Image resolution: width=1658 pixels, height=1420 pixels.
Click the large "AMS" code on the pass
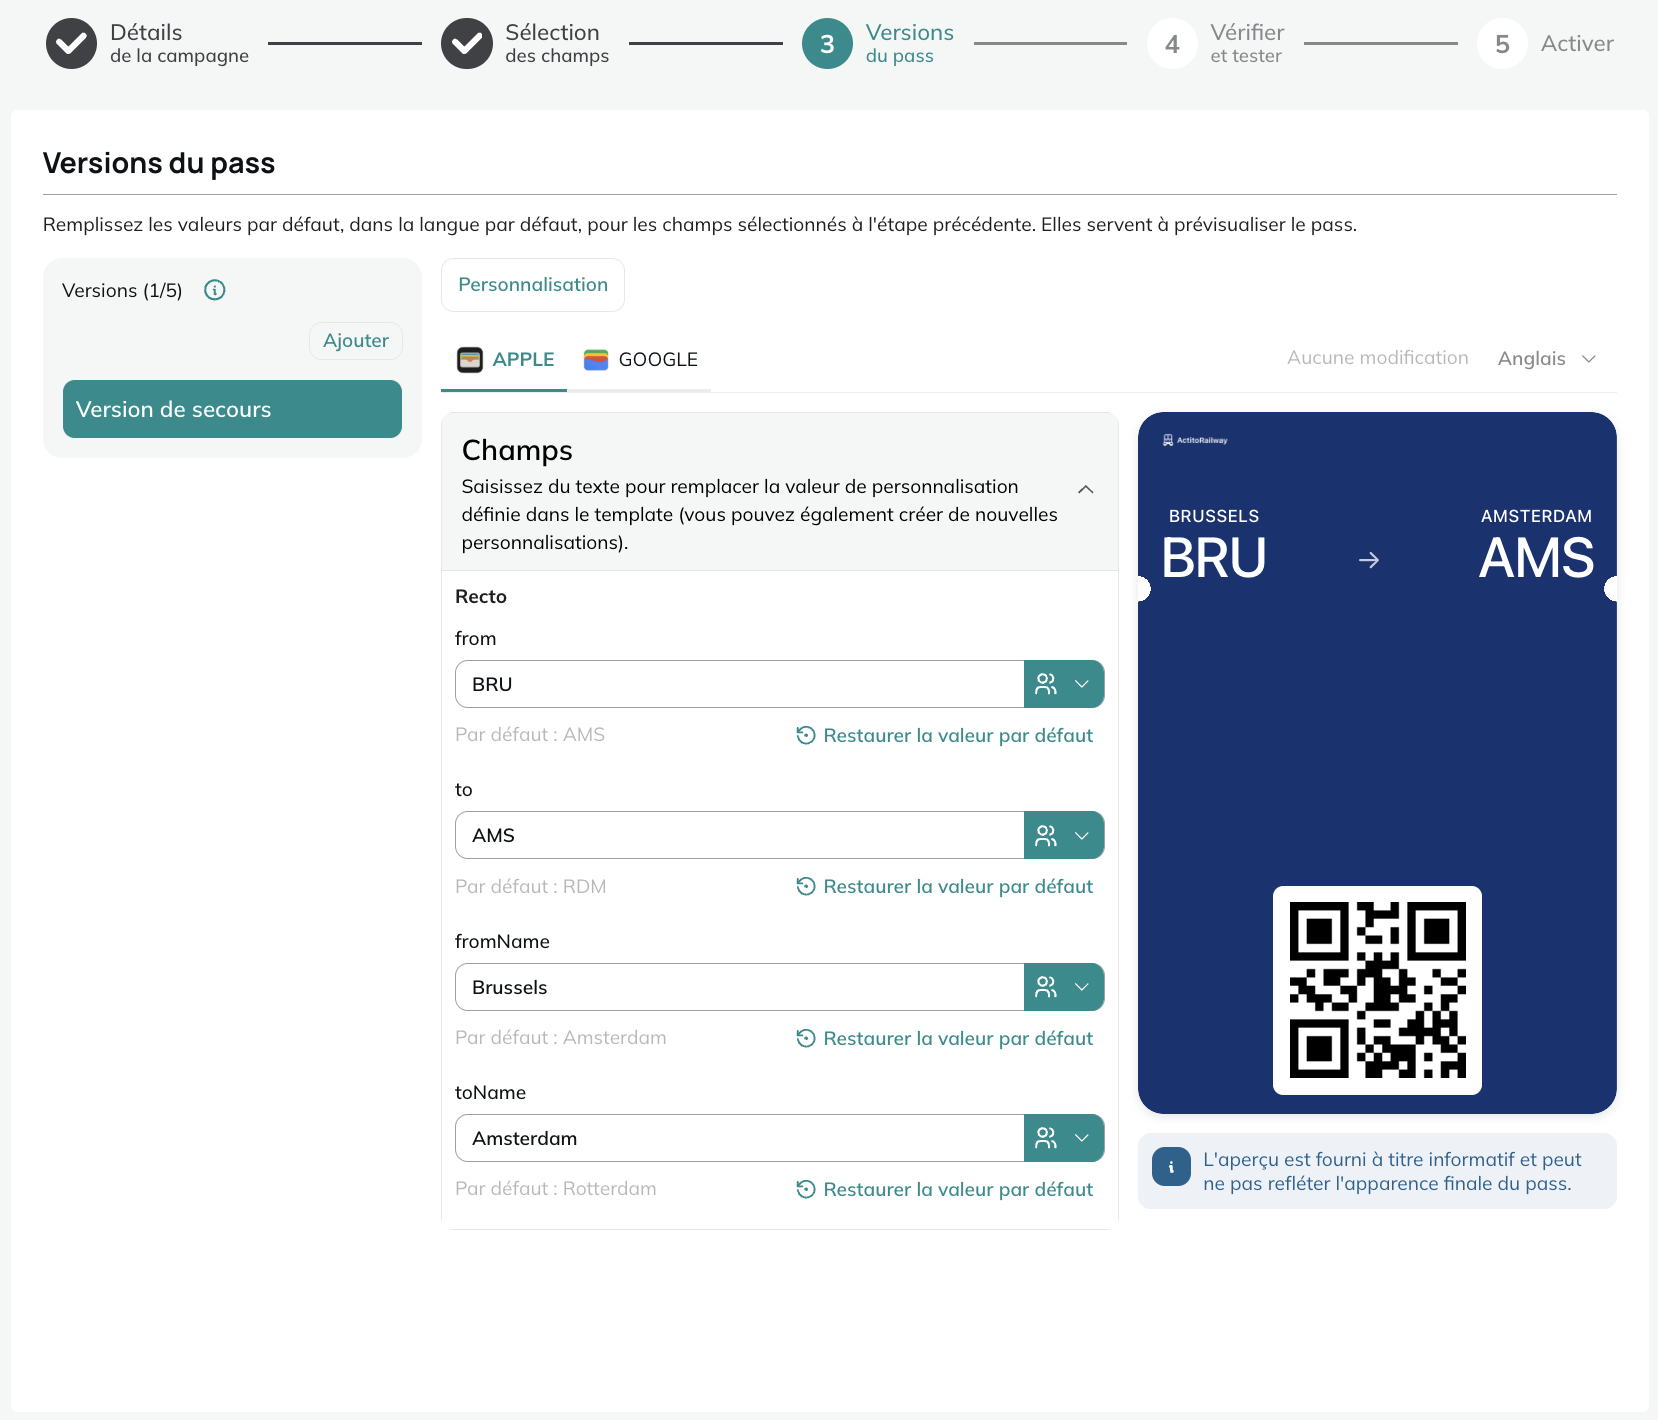pyautogui.click(x=1537, y=558)
